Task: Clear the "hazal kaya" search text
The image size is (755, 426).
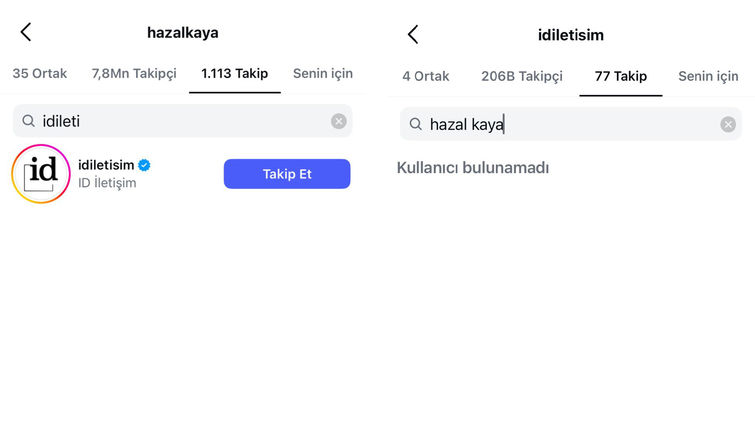Action: pos(728,124)
